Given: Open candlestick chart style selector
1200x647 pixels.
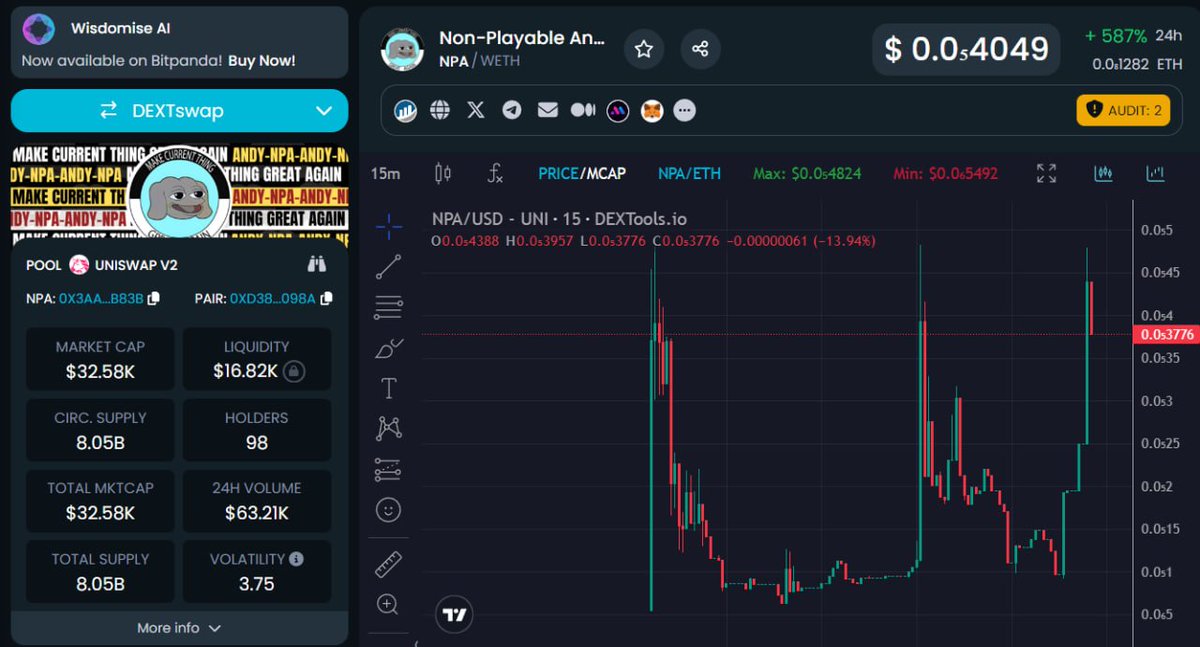Looking at the screenshot, I should 443,173.
